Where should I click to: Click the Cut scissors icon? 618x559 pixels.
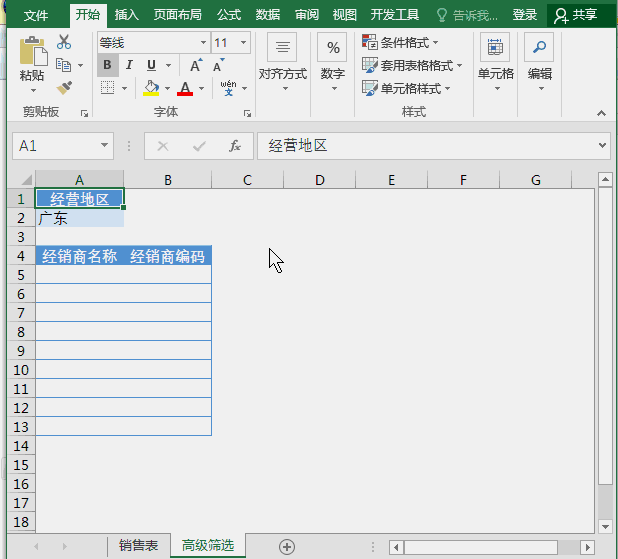click(x=64, y=42)
